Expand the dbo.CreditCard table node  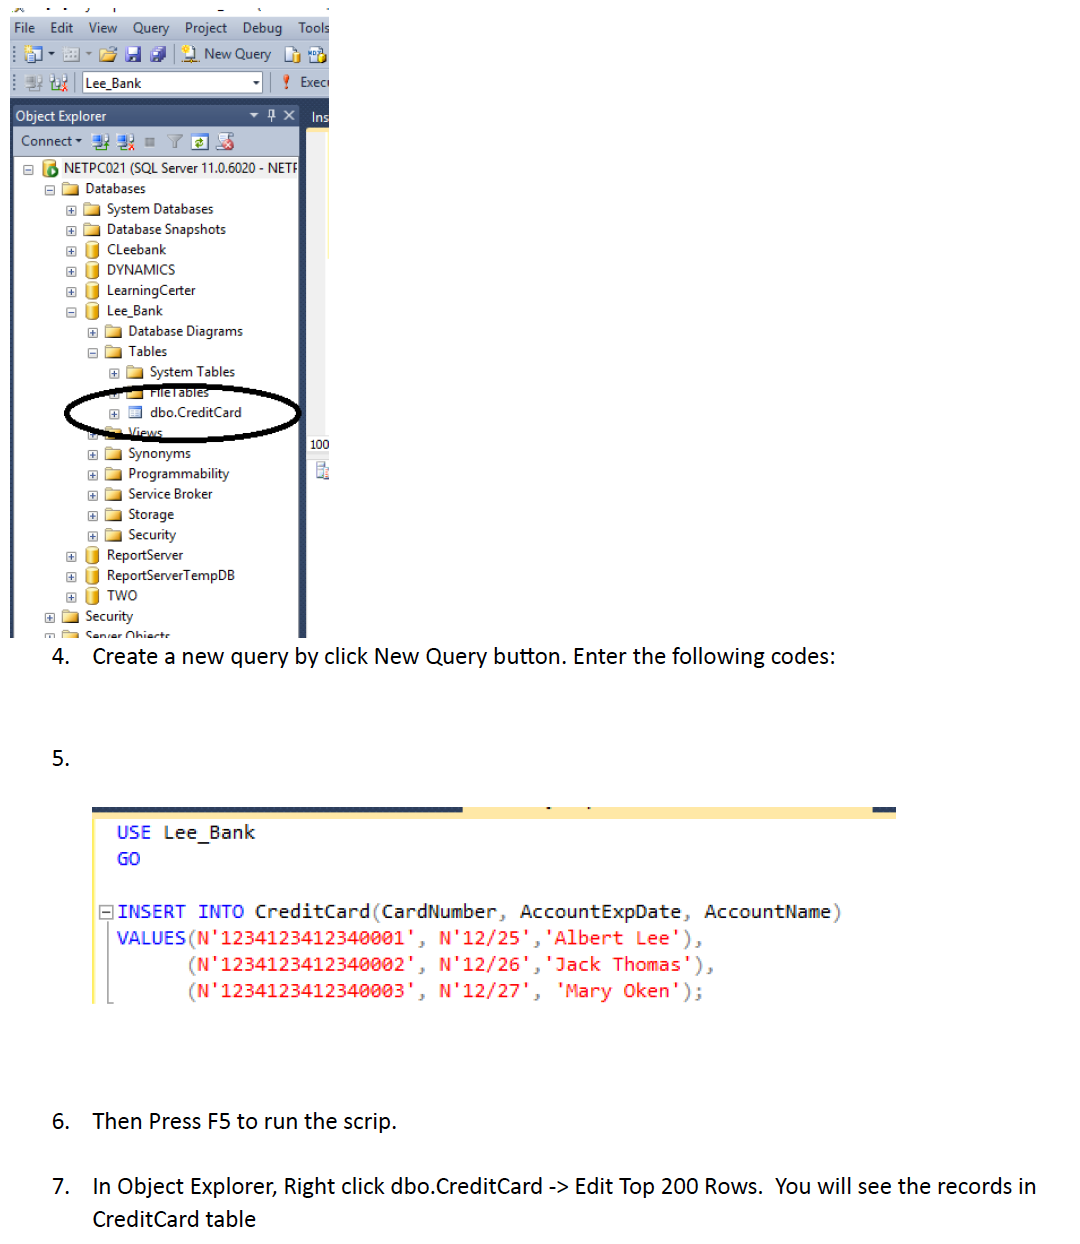click(114, 413)
